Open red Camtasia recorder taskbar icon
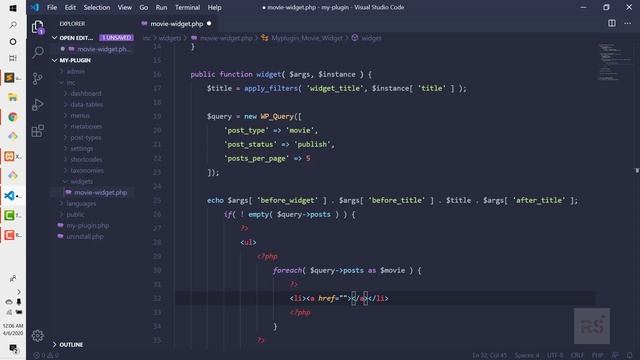Viewport: 640px width, 360px height. click(x=10, y=235)
